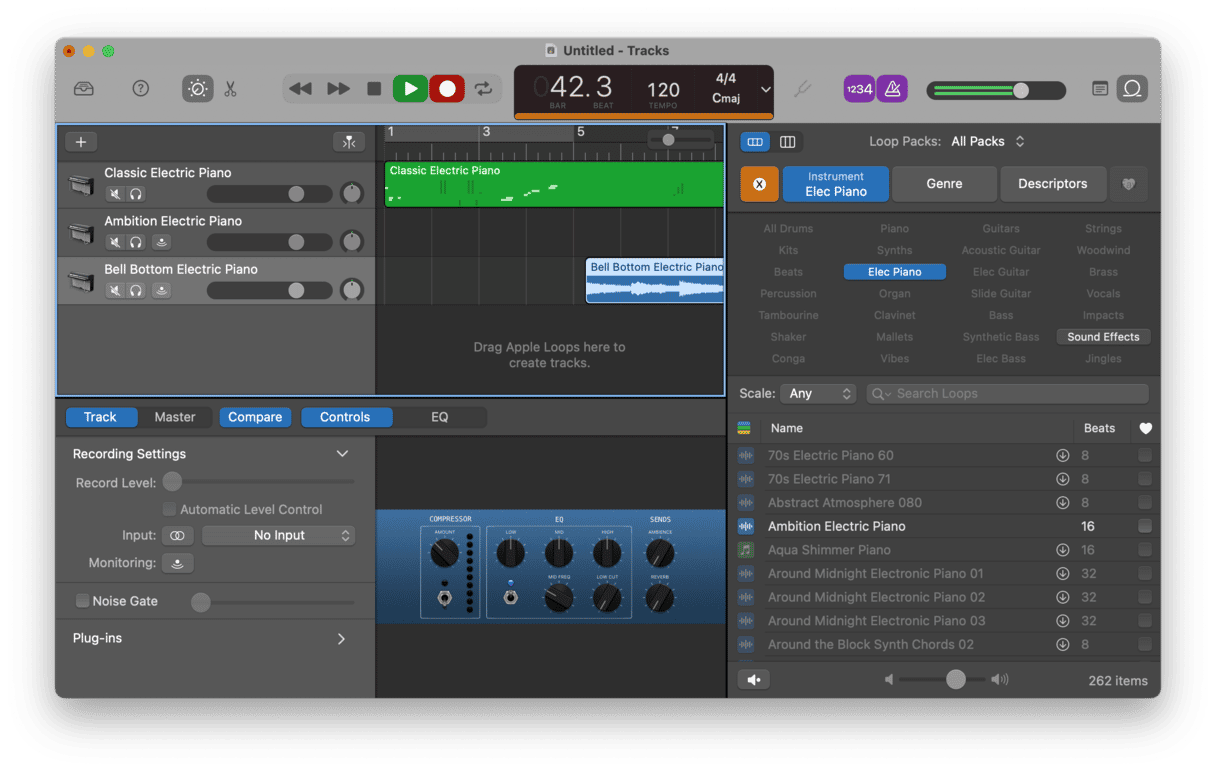Screen dimensions: 1216x771
Task: Start recording with red Record button
Action: click(447, 89)
